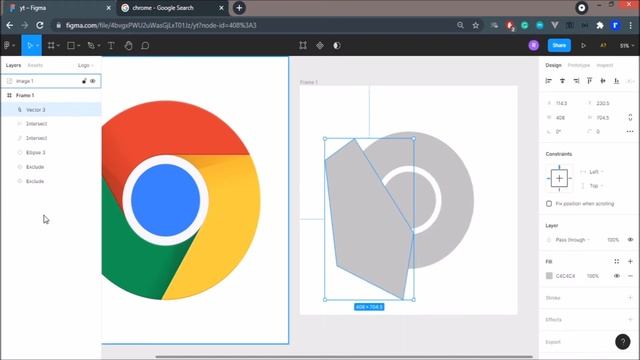Expand the Frame tool options arrow

(58, 46)
